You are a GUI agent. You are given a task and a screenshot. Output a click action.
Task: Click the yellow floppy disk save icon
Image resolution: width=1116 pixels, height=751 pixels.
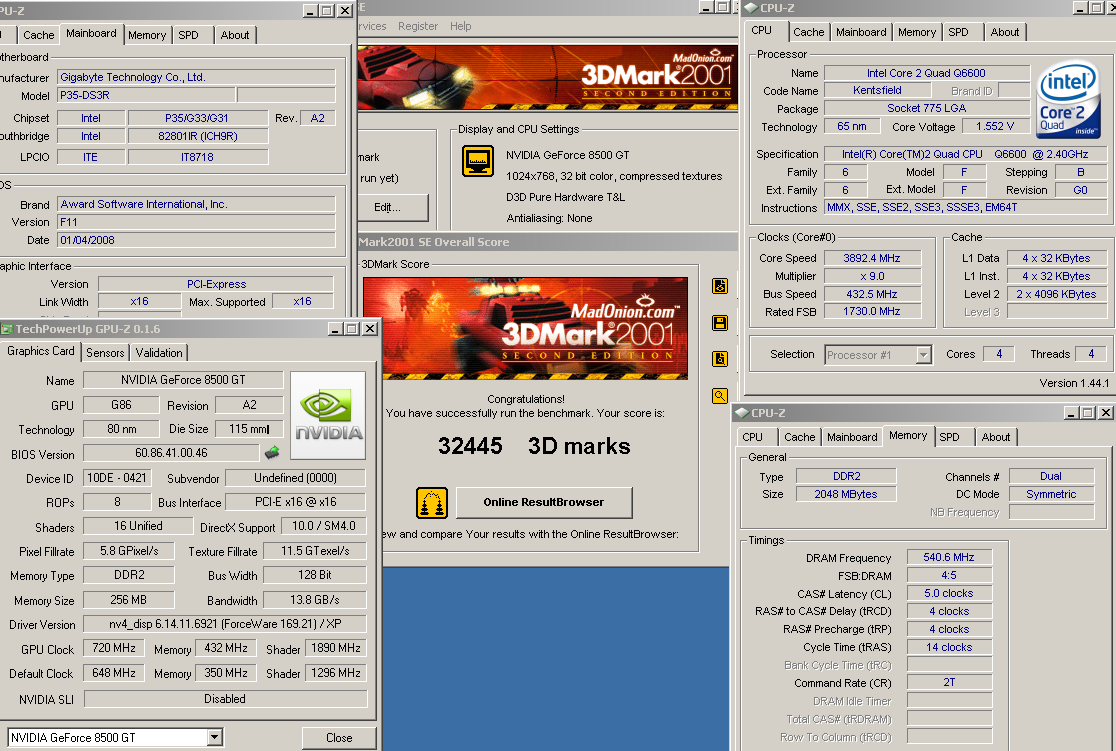[720, 322]
